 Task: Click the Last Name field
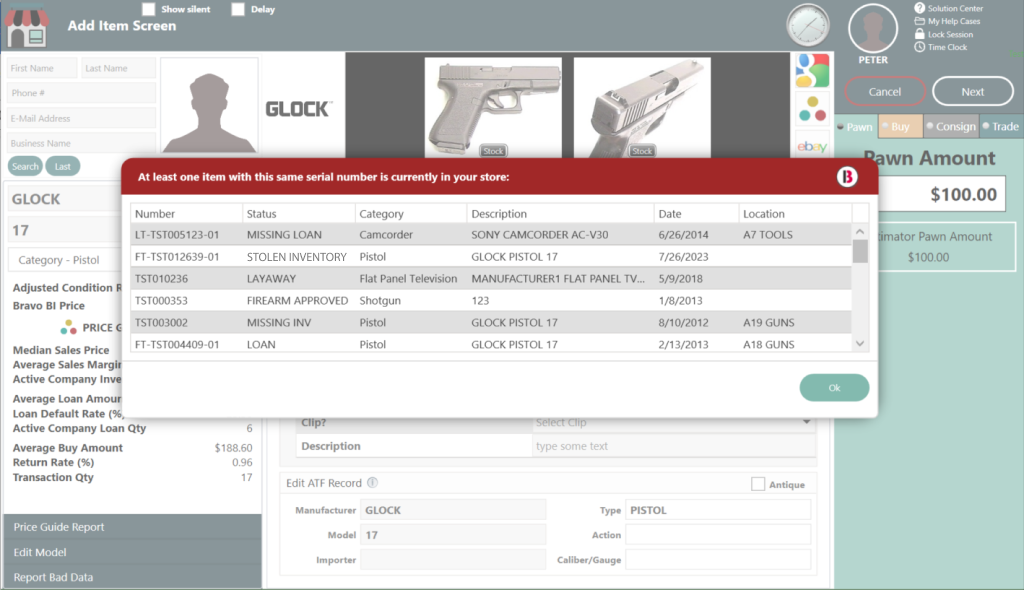click(x=118, y=68)
